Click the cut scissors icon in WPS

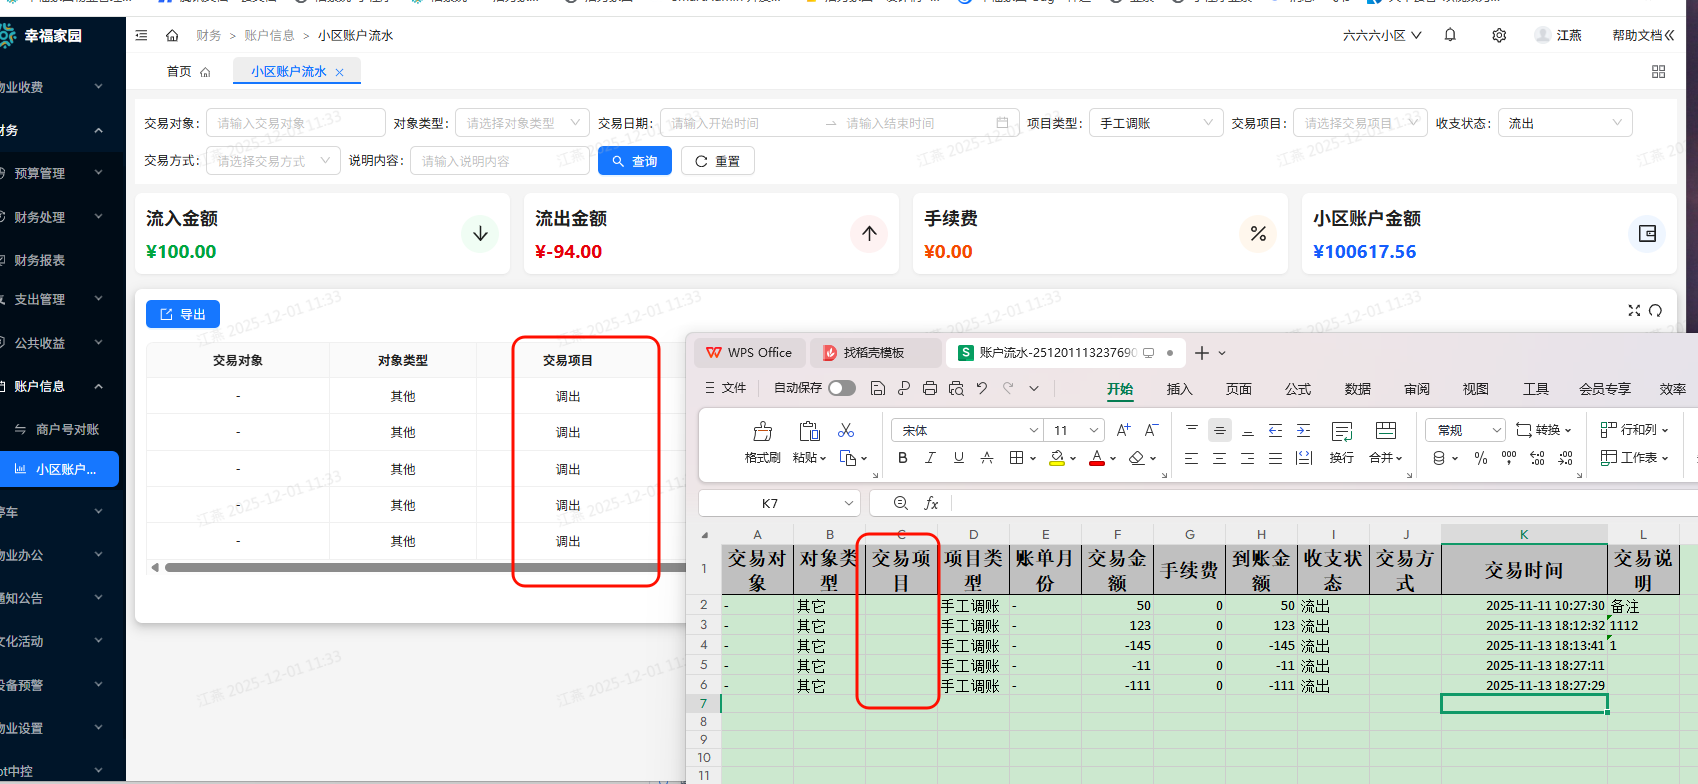tap(846, 430)
